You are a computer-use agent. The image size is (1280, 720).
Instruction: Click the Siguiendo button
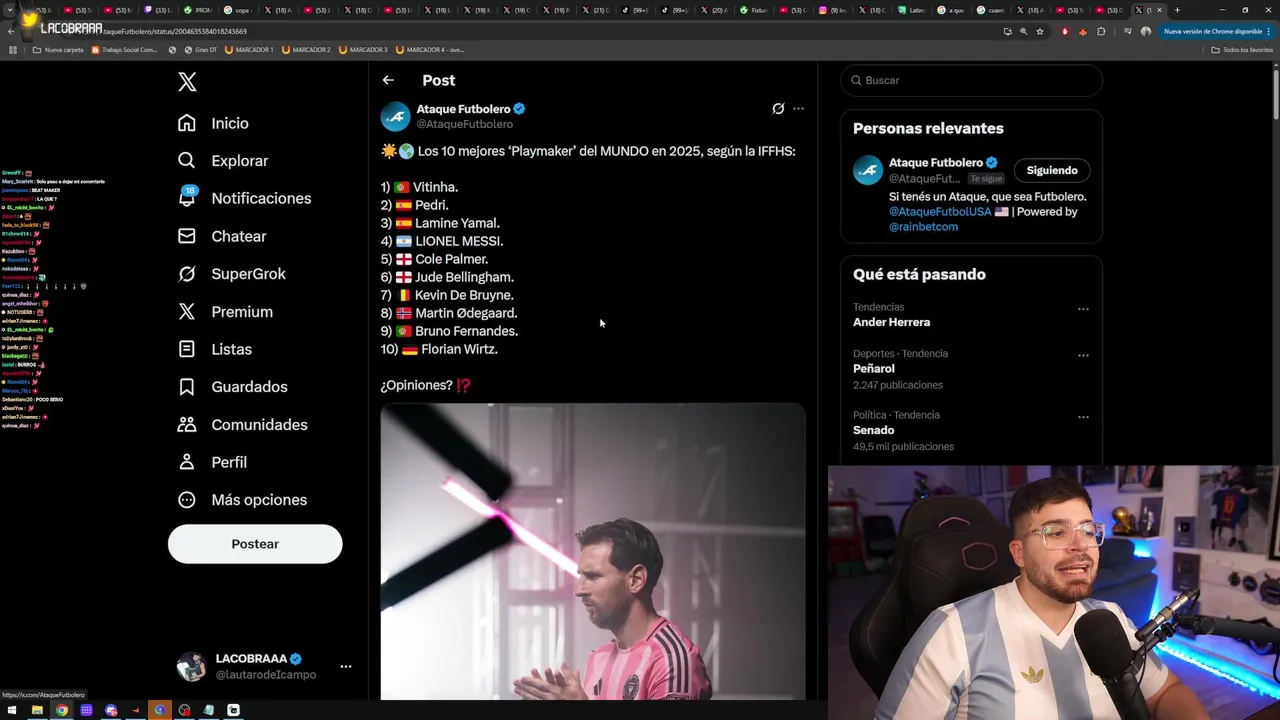click(x=1052, y=170)
